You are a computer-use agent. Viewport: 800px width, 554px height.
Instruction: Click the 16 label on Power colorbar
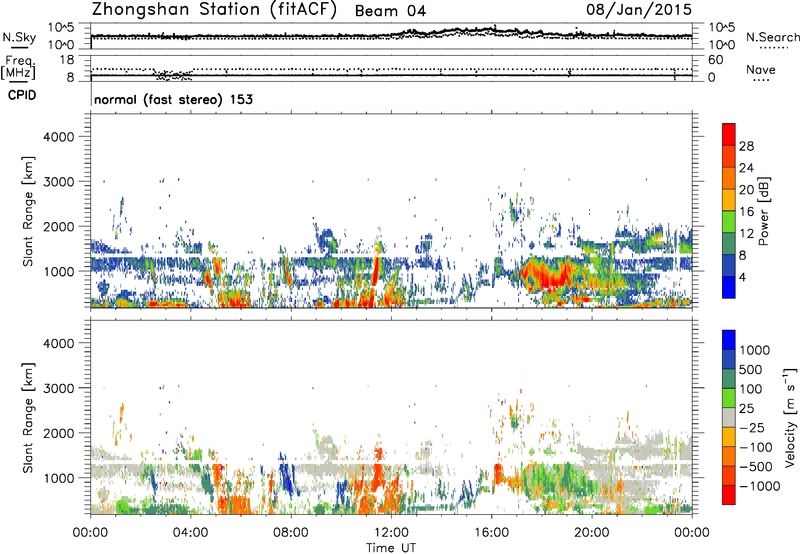click(746, 212)
